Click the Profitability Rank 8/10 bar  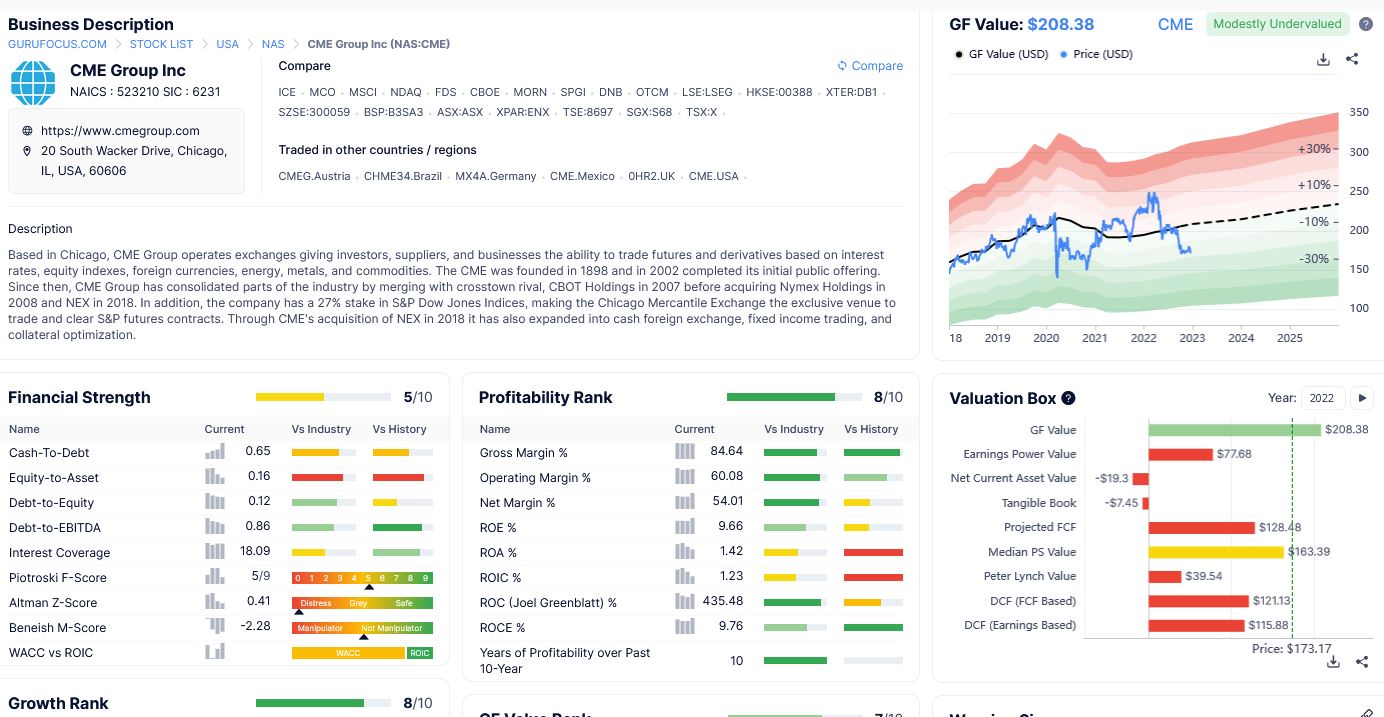tap(793, 397)
